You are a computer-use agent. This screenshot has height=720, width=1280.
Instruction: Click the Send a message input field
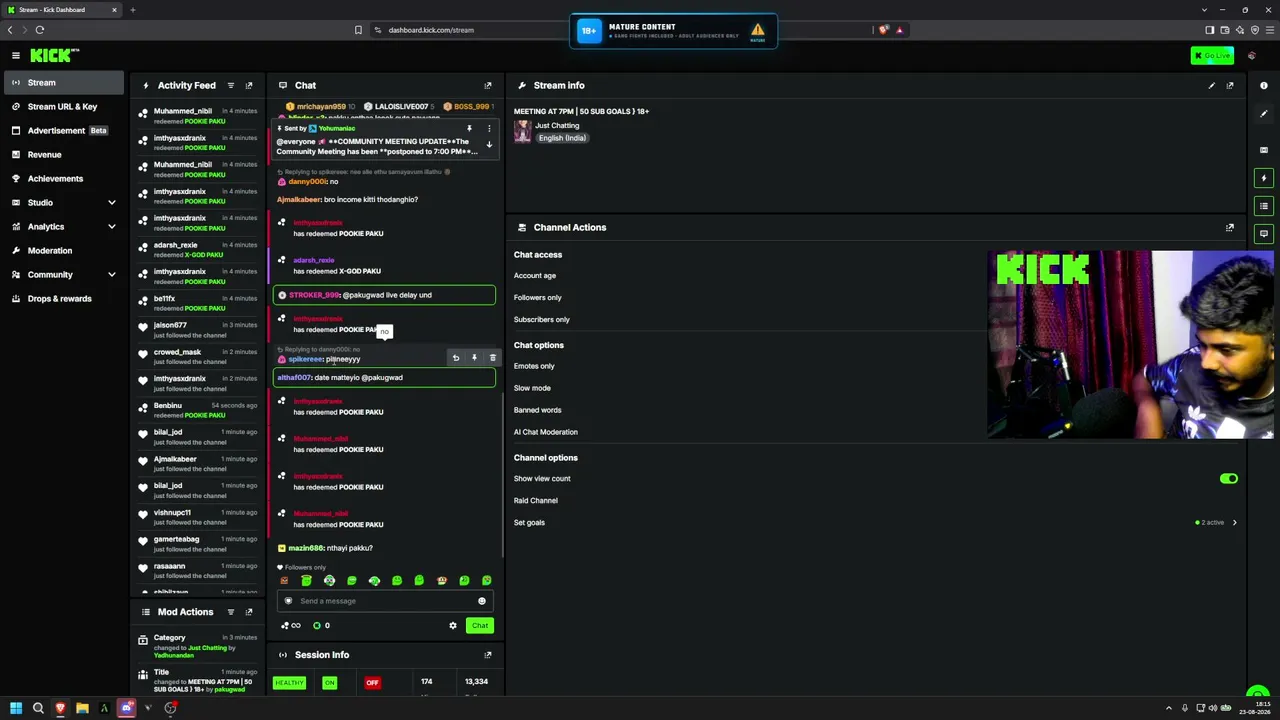[x=384, y=601]
